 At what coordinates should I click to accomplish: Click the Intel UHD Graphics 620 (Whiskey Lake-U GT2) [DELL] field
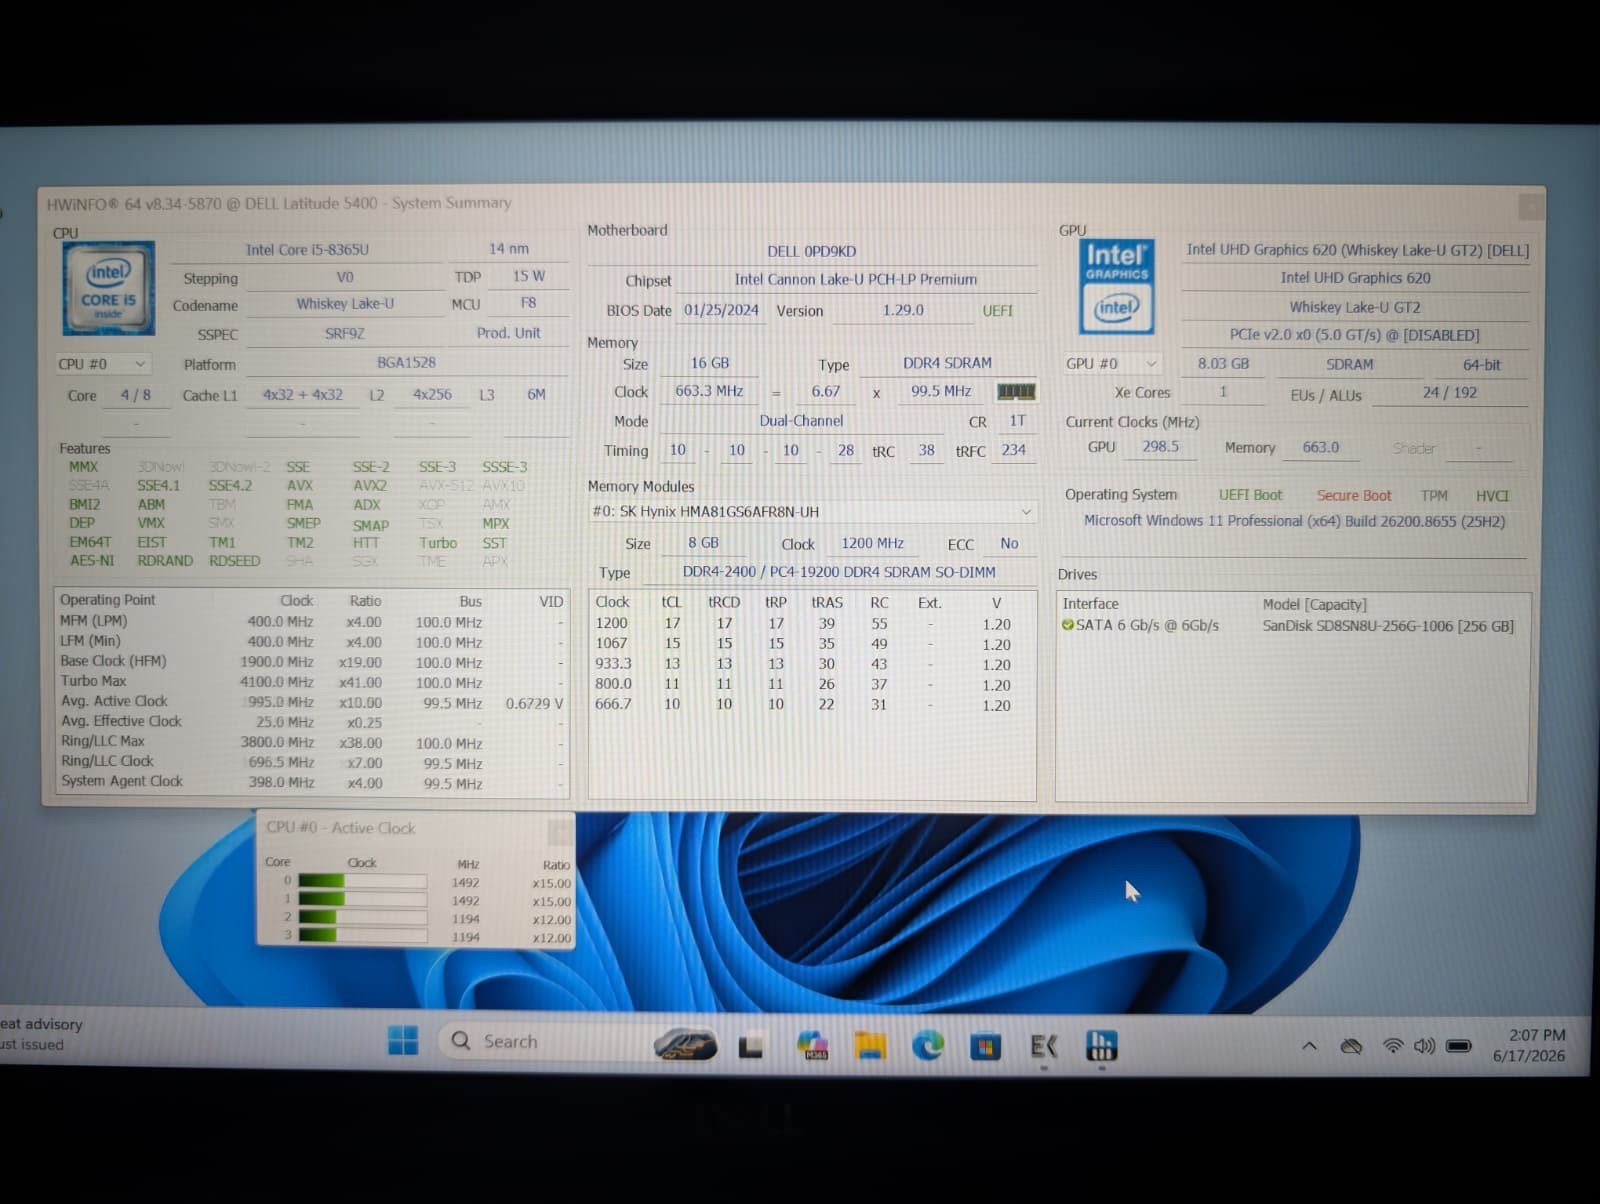[x=1357, y=250]
